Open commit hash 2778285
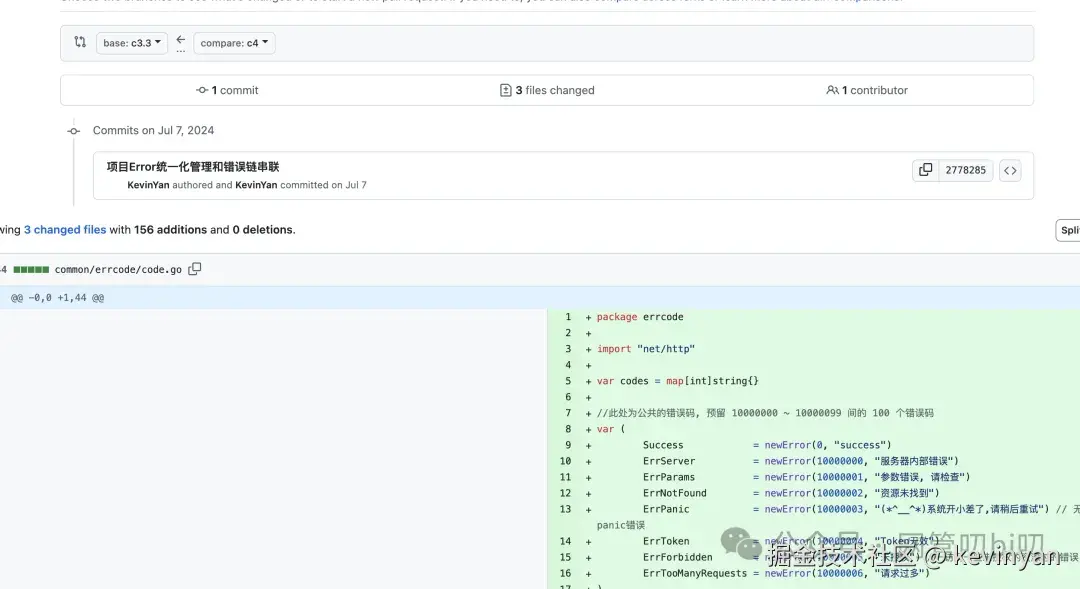Image resolution: width=1080 pixels, height=589 pixels. tap(965, 170)
